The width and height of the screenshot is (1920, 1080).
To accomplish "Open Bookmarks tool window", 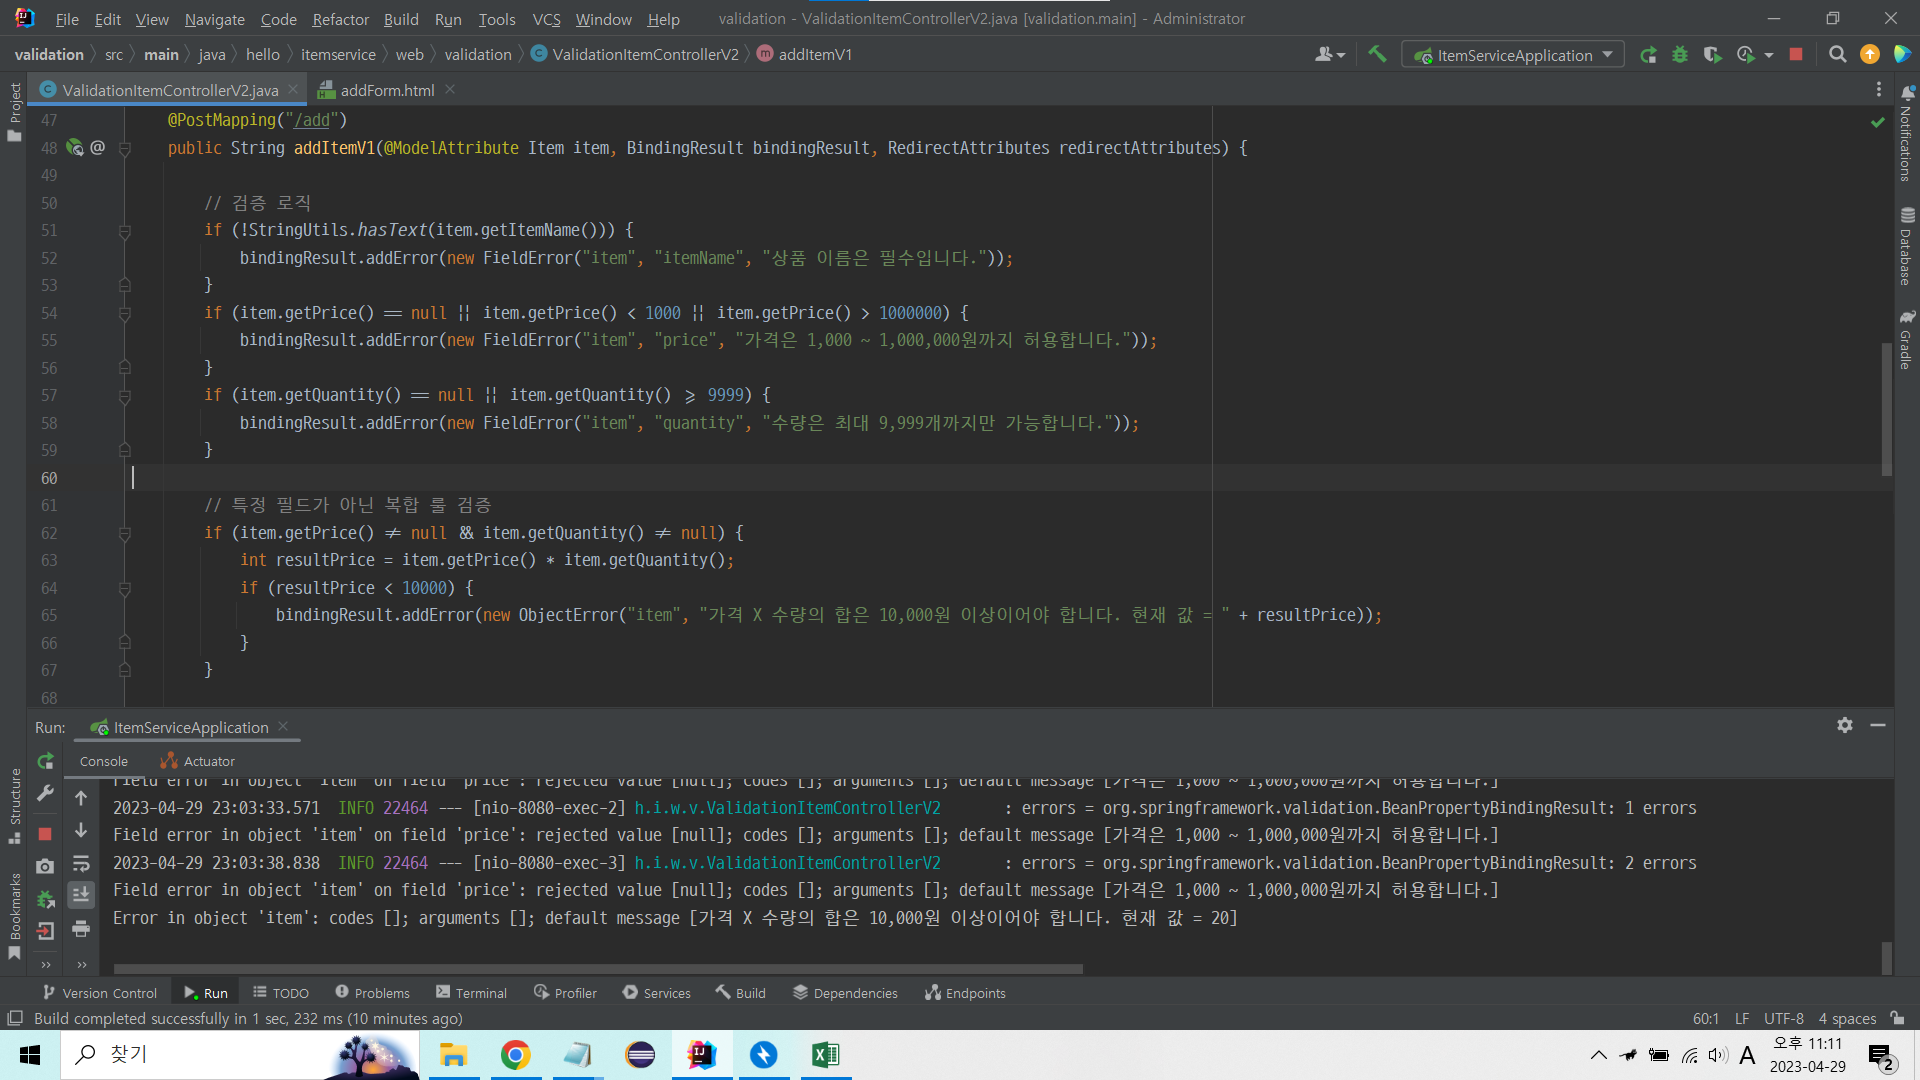I will pyautogui.click(x=14, y=916).
